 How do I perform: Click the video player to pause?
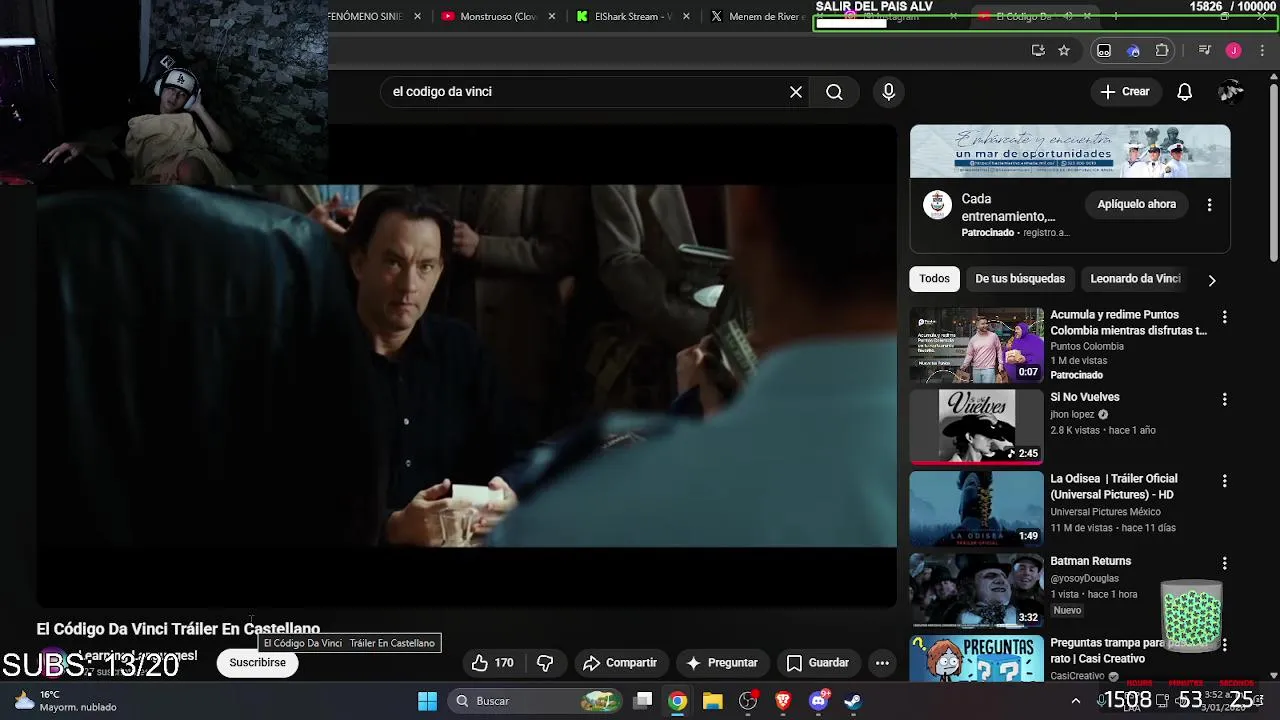click(x=467, y=366)
